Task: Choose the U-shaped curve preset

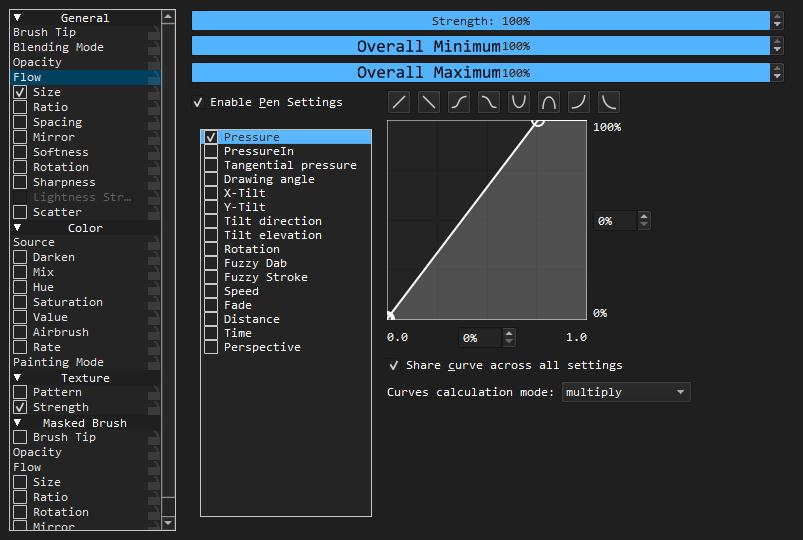Action: pos(519,102)
